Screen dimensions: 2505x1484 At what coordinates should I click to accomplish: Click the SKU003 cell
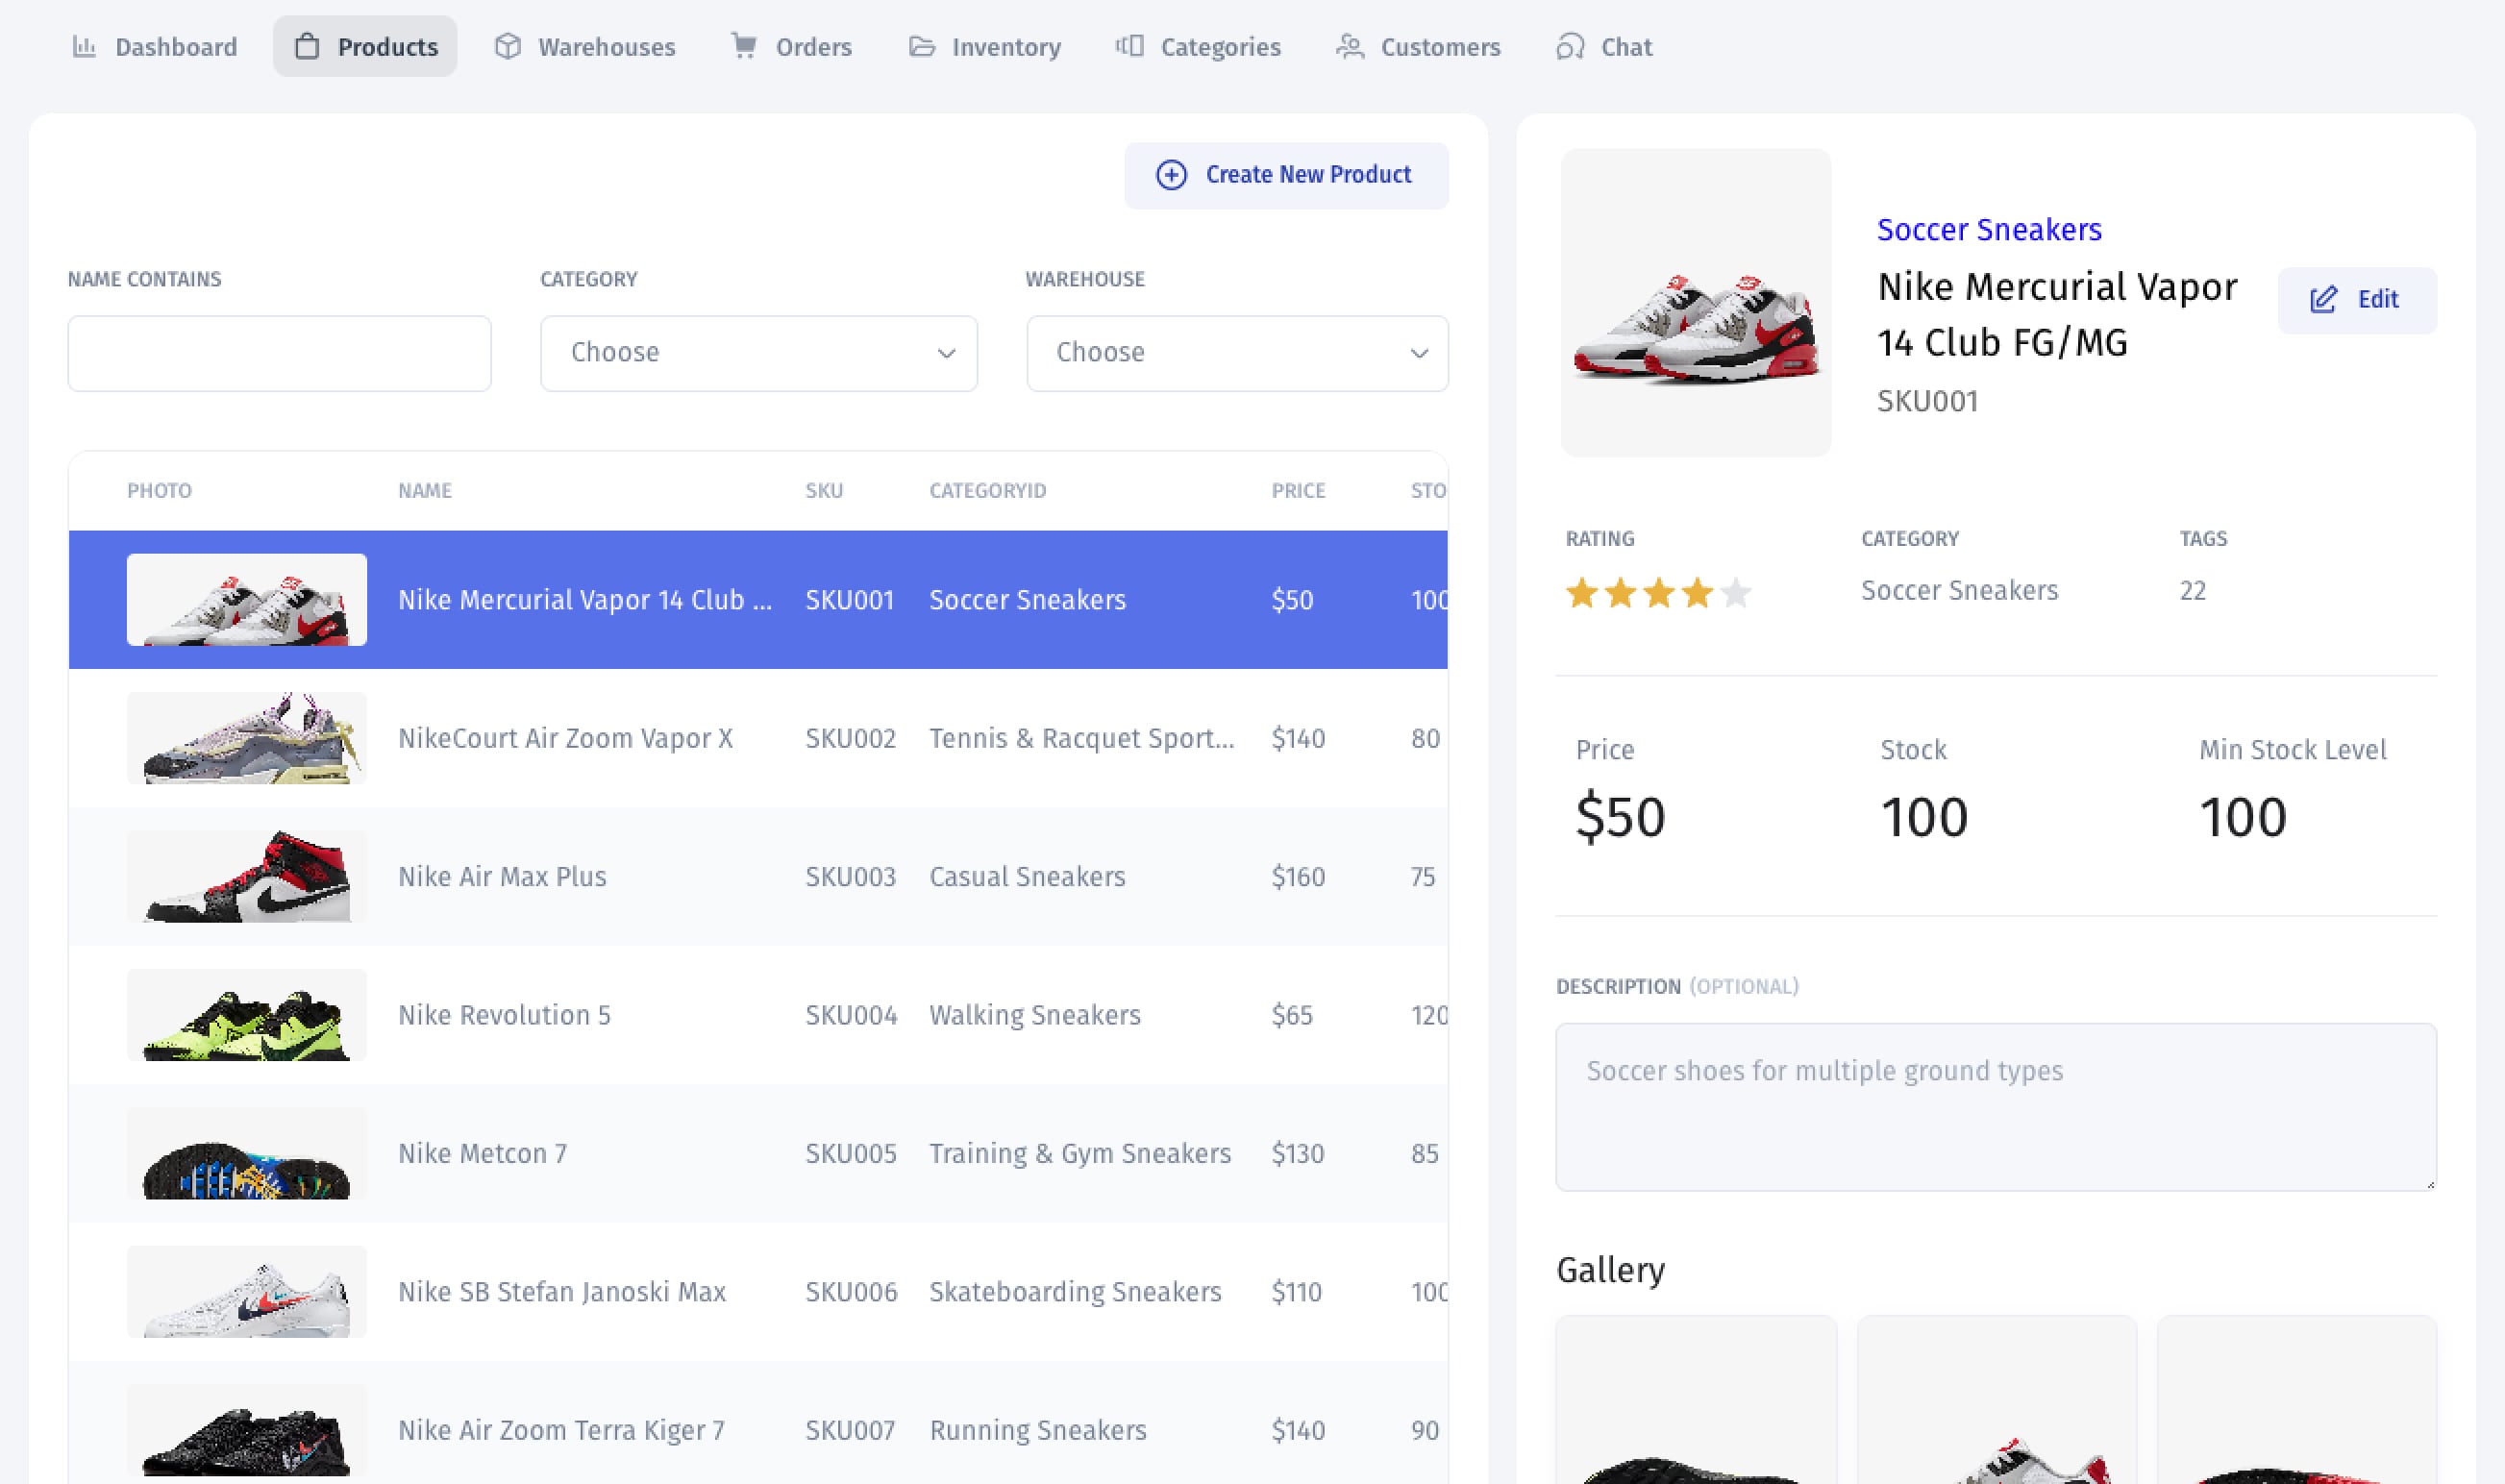point(850,877)
